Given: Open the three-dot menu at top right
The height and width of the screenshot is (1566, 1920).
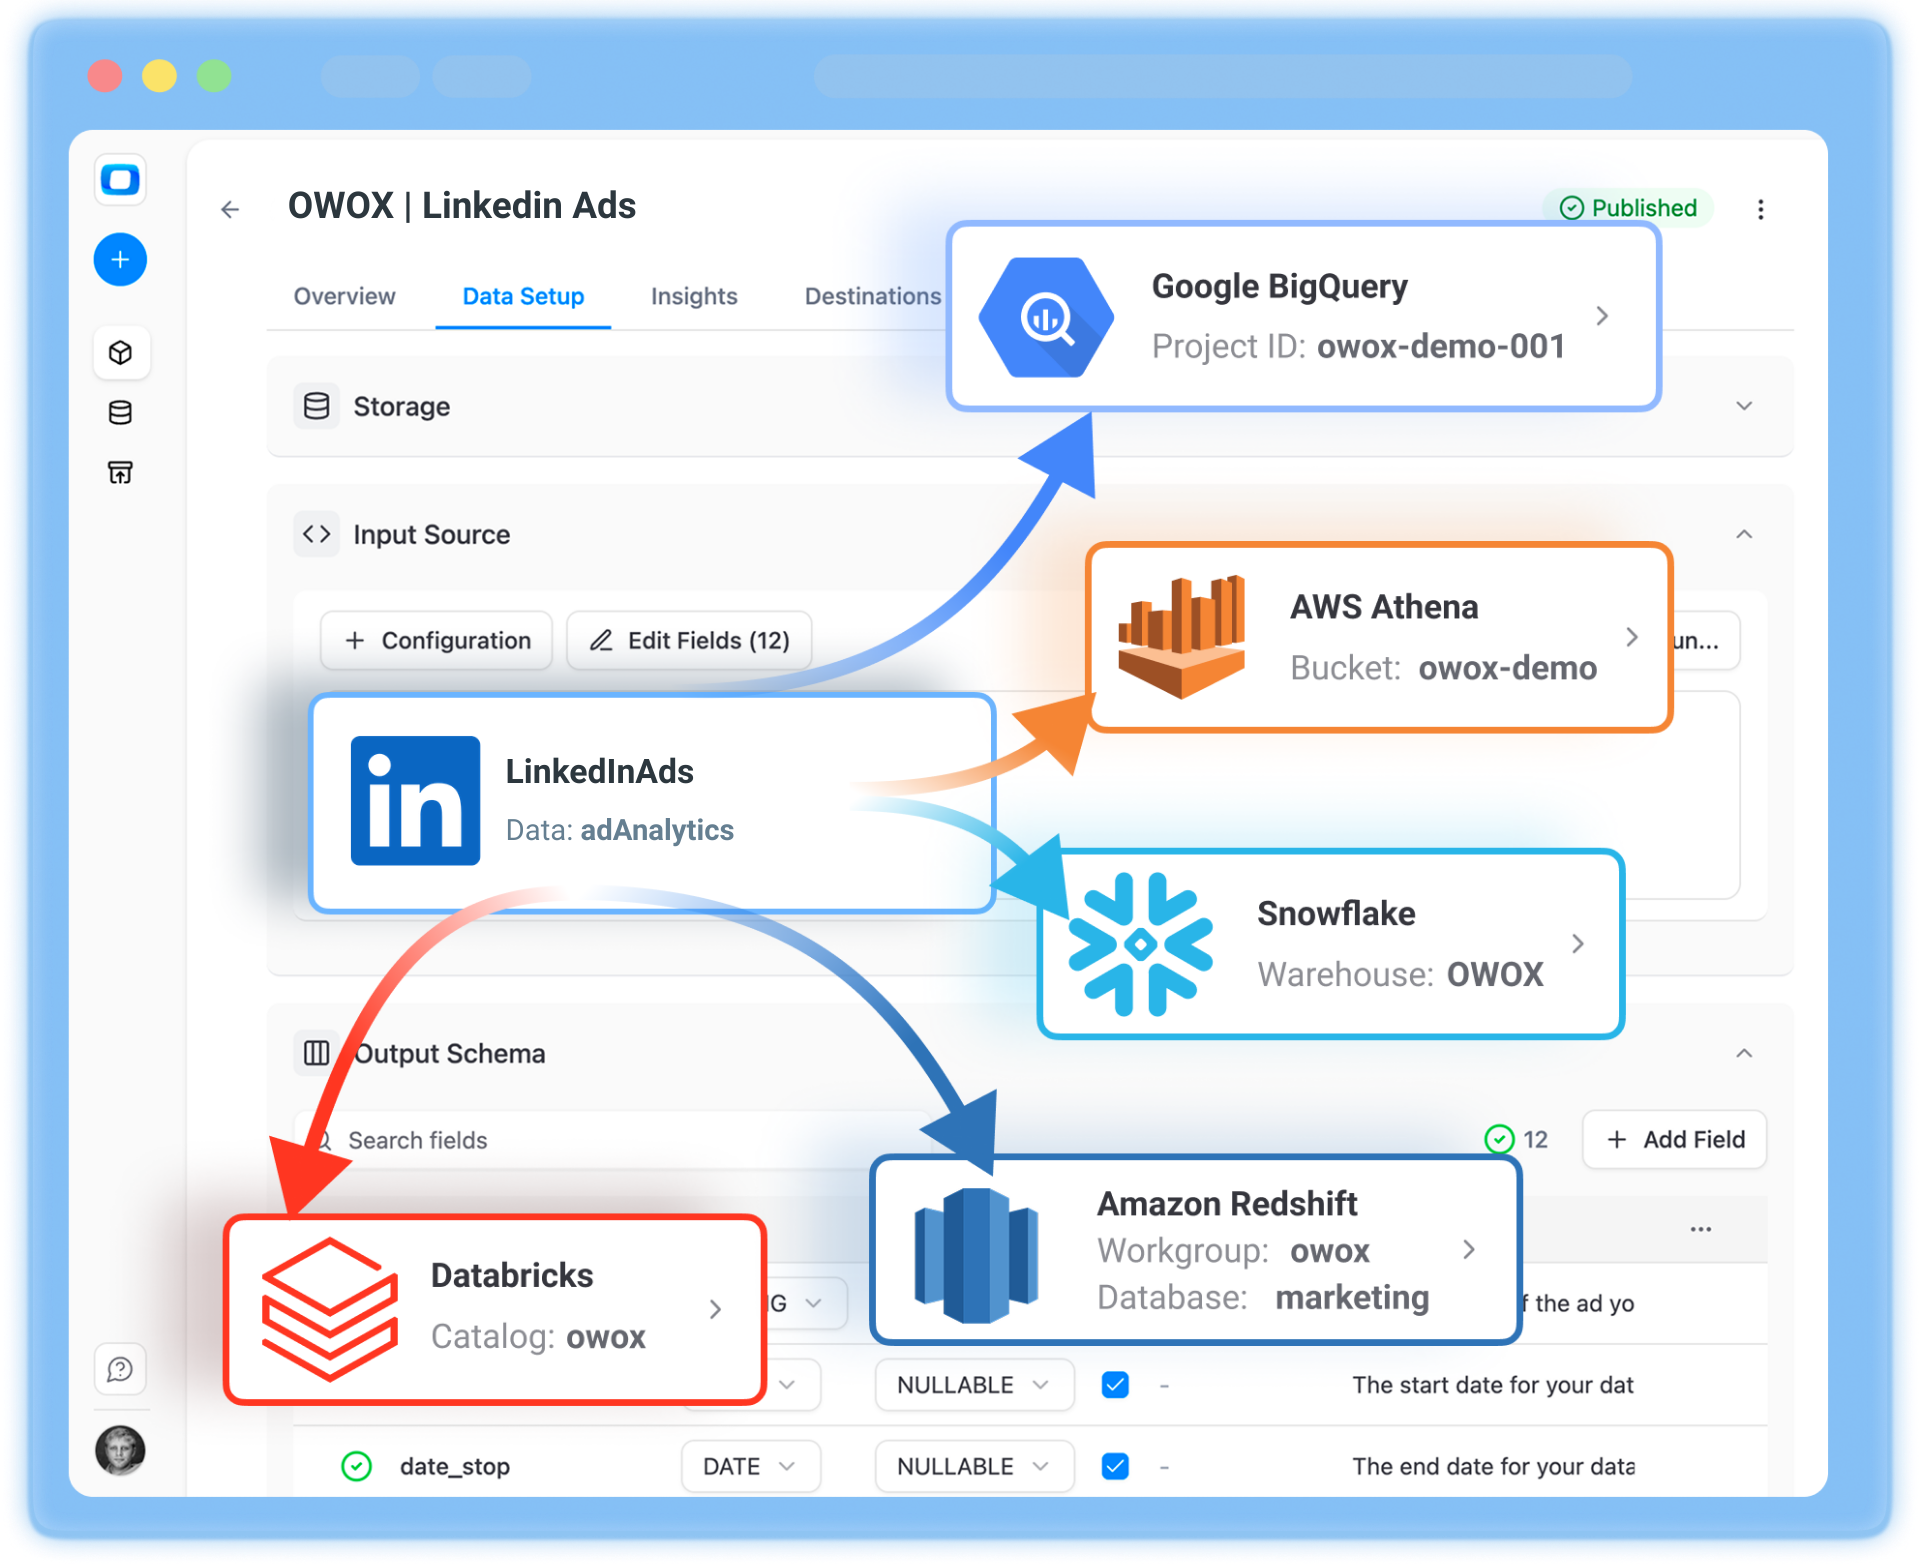Looking at the screenshot, I should (x=1760, y=209).
